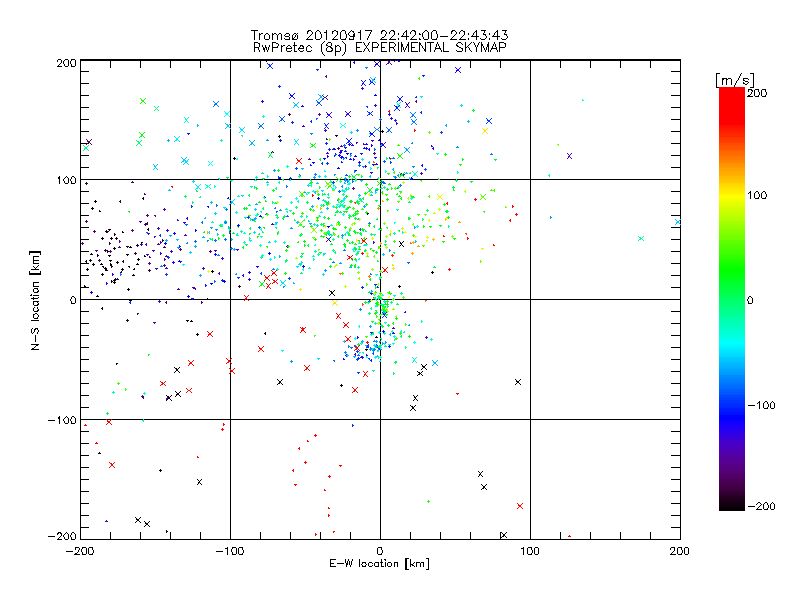800x600 pixels.
Task: Click x-axis tick label '0'
Action: coord(380,551)
